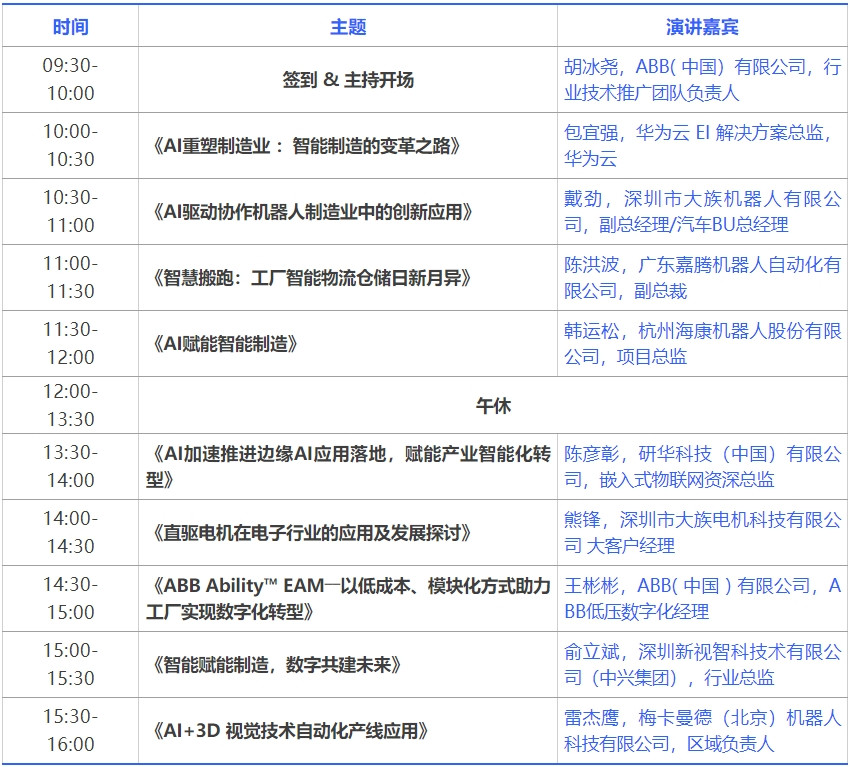851x767 pixels.
Task: Click topic 《AI驱动协作机器人制造业中的创新应用》
Action: (x=348, y=212)
